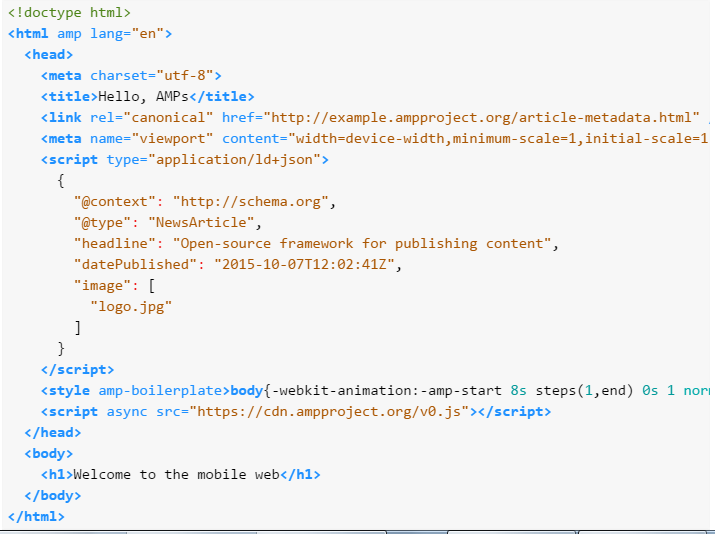Click the async attribute of script tag
The height and width of the screenshot is (534, 715).
(127, 411)
